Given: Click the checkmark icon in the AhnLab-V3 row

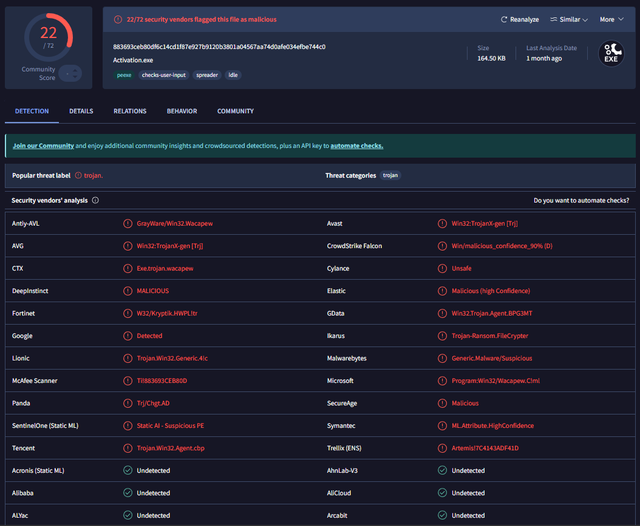Looking at the screenshot, I should pyautogui.click(x=442, y=471).
